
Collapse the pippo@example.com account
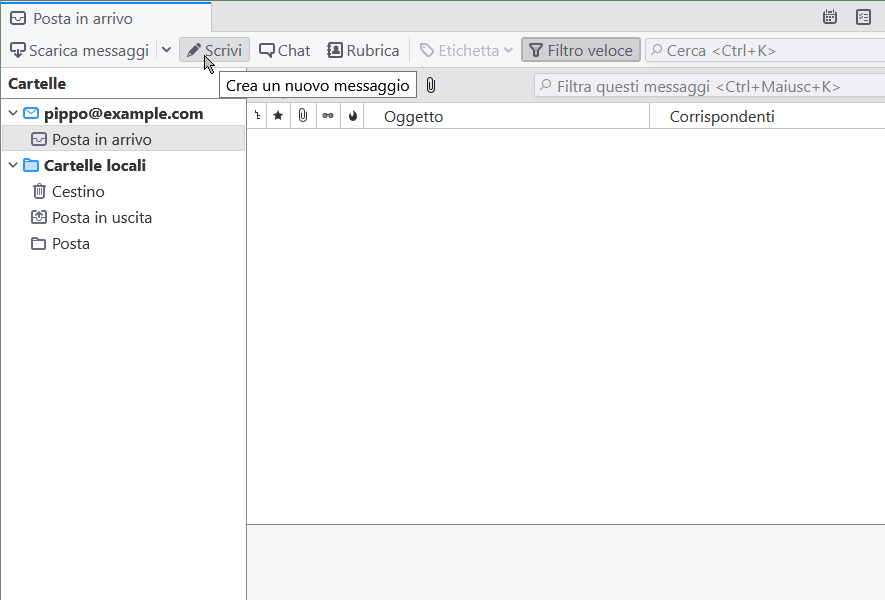point(13,113)
